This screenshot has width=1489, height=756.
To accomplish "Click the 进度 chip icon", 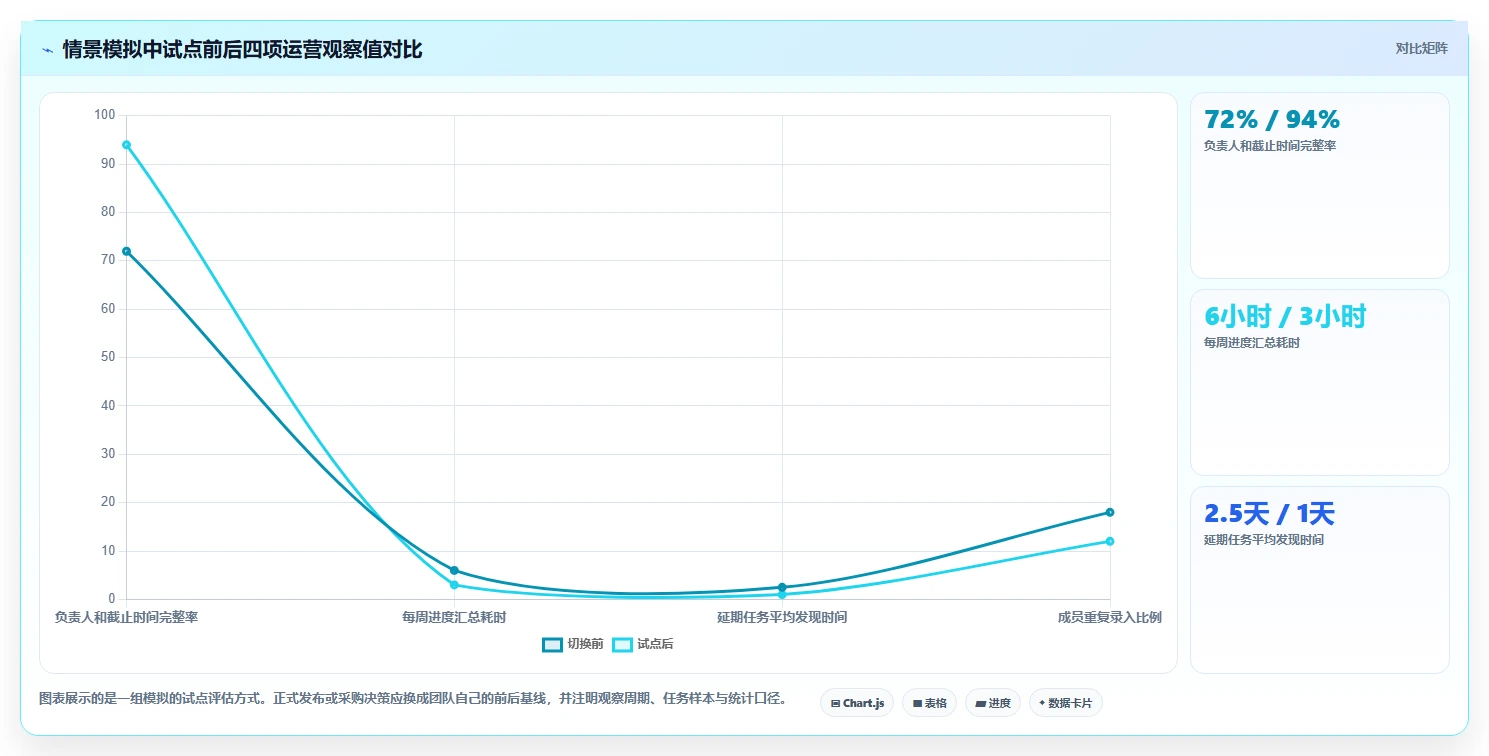I will 980,704.
